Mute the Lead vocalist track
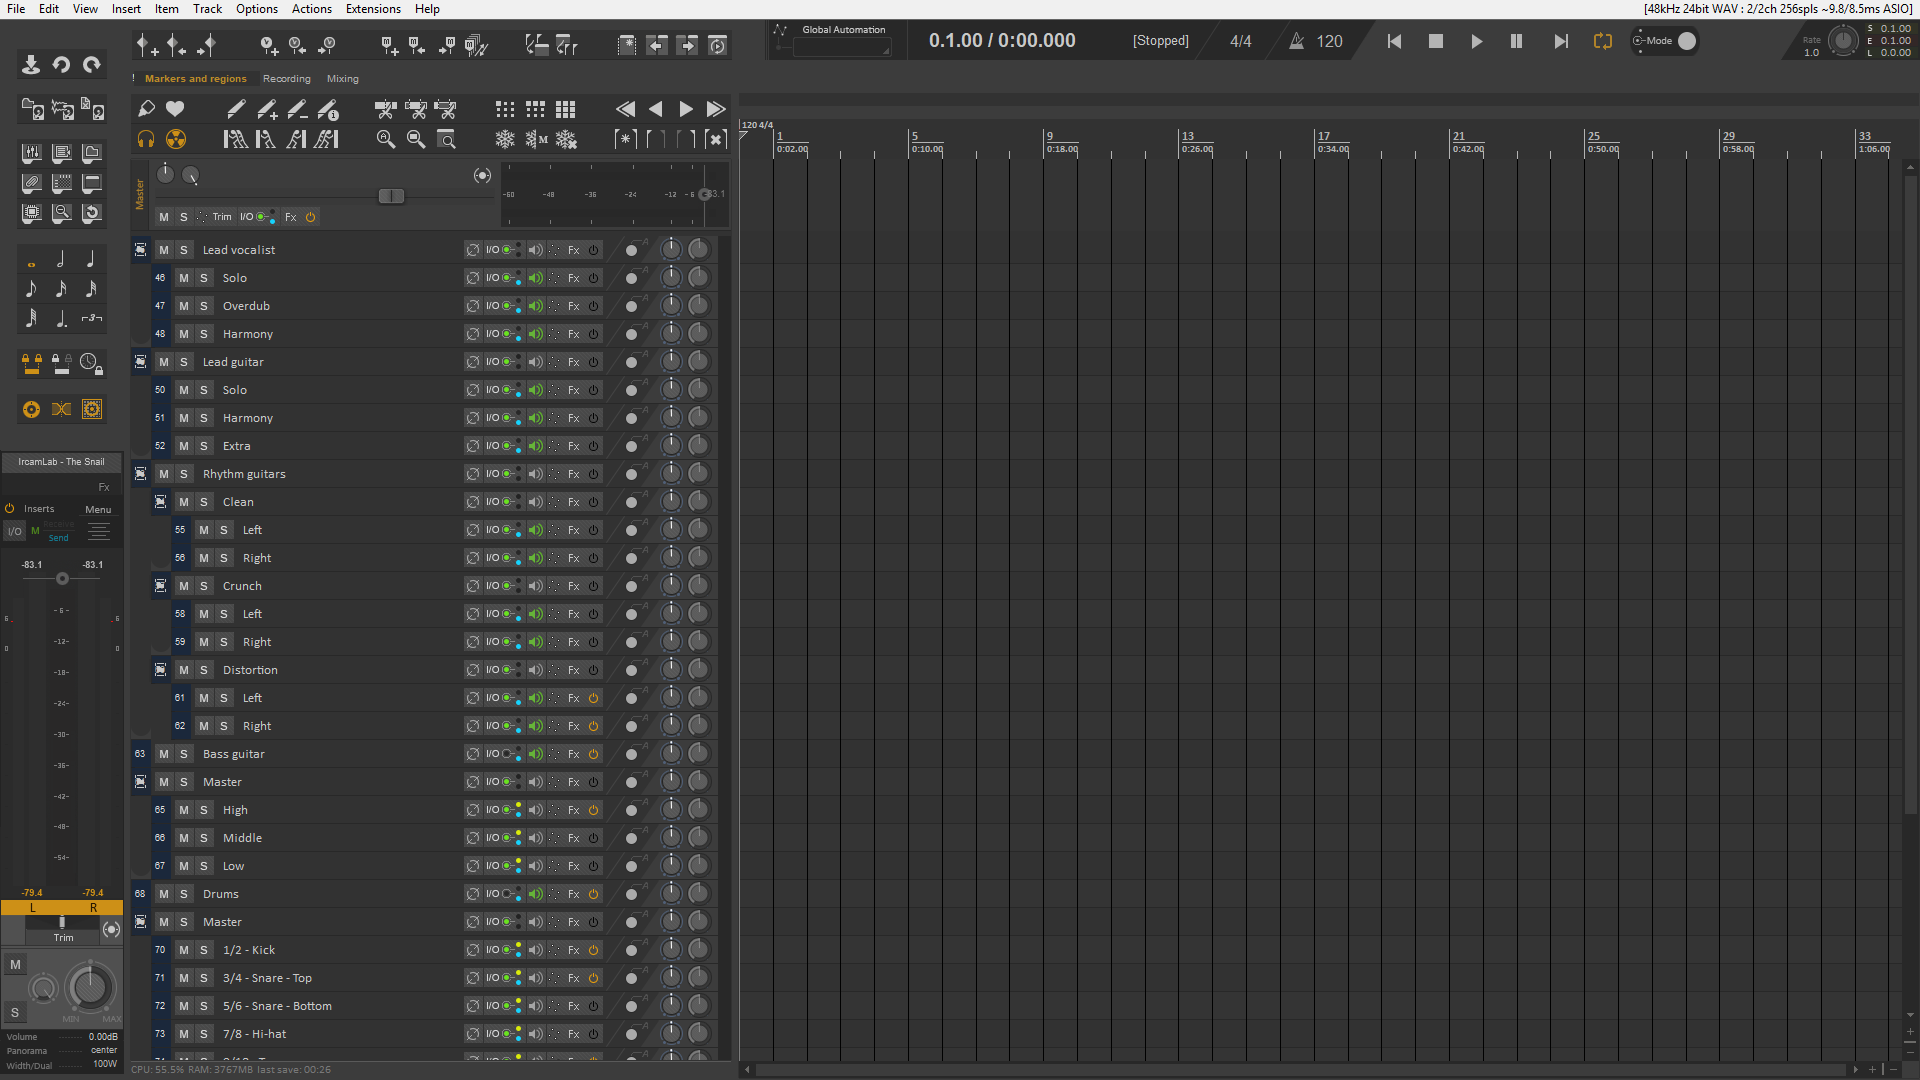This screenshot has width=1920, height=1080. pyautogui.click(x=164, y=250)
